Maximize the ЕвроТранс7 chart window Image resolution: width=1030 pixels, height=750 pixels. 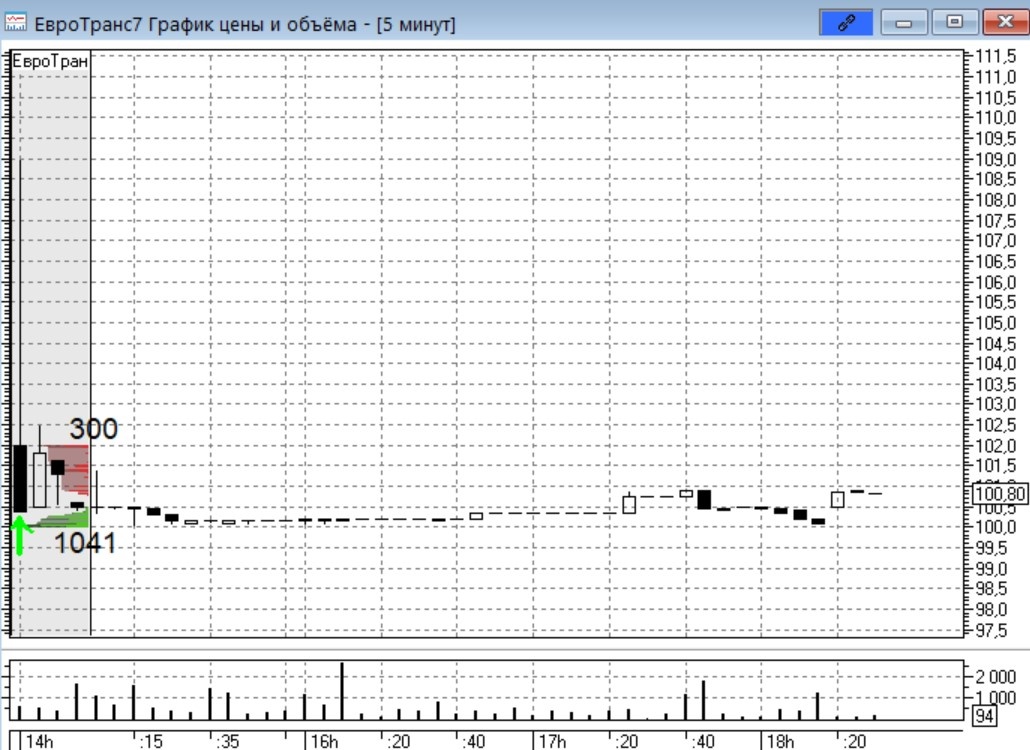[x=954, y=22]
